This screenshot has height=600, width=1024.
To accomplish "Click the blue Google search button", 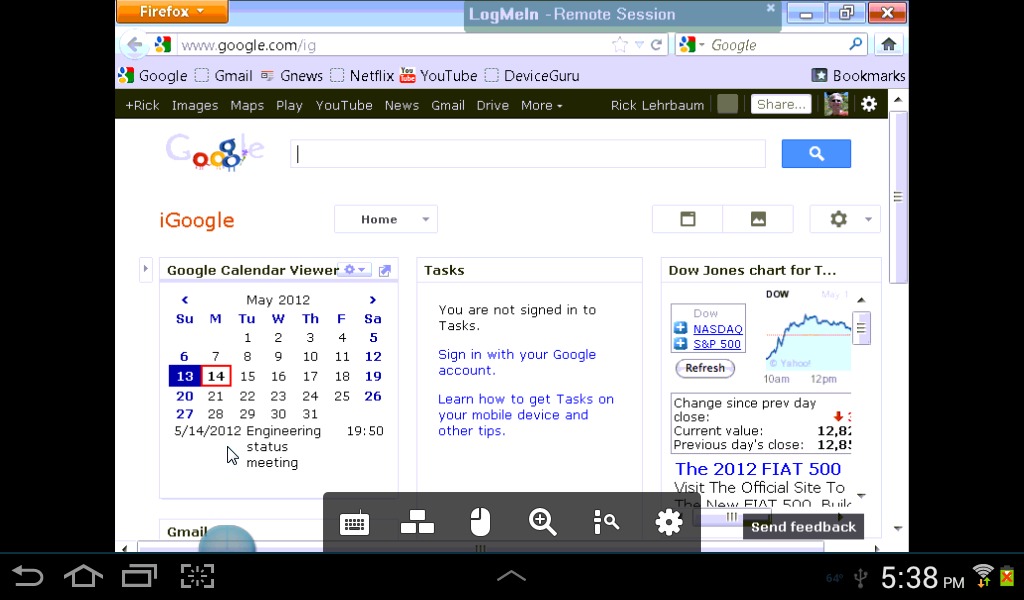I will [816, 153].
